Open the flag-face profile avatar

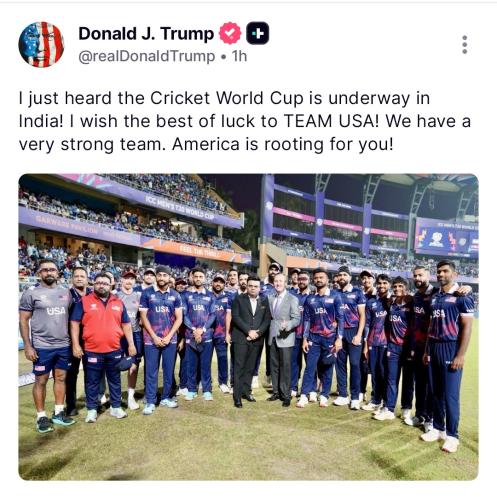coord(41,45)
